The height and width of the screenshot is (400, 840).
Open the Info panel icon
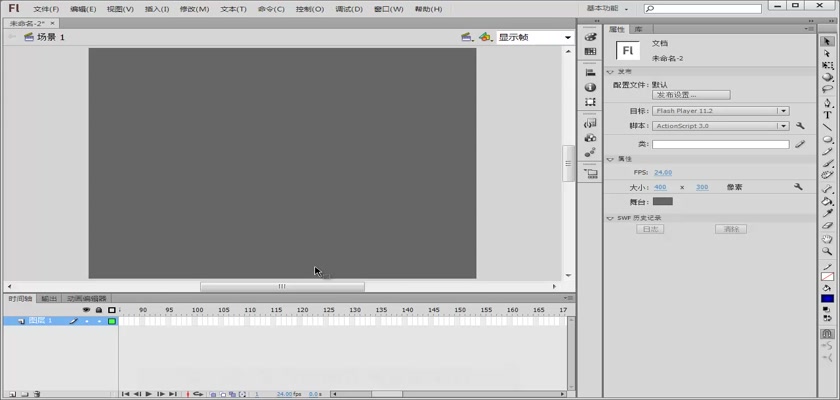(590, 87)
